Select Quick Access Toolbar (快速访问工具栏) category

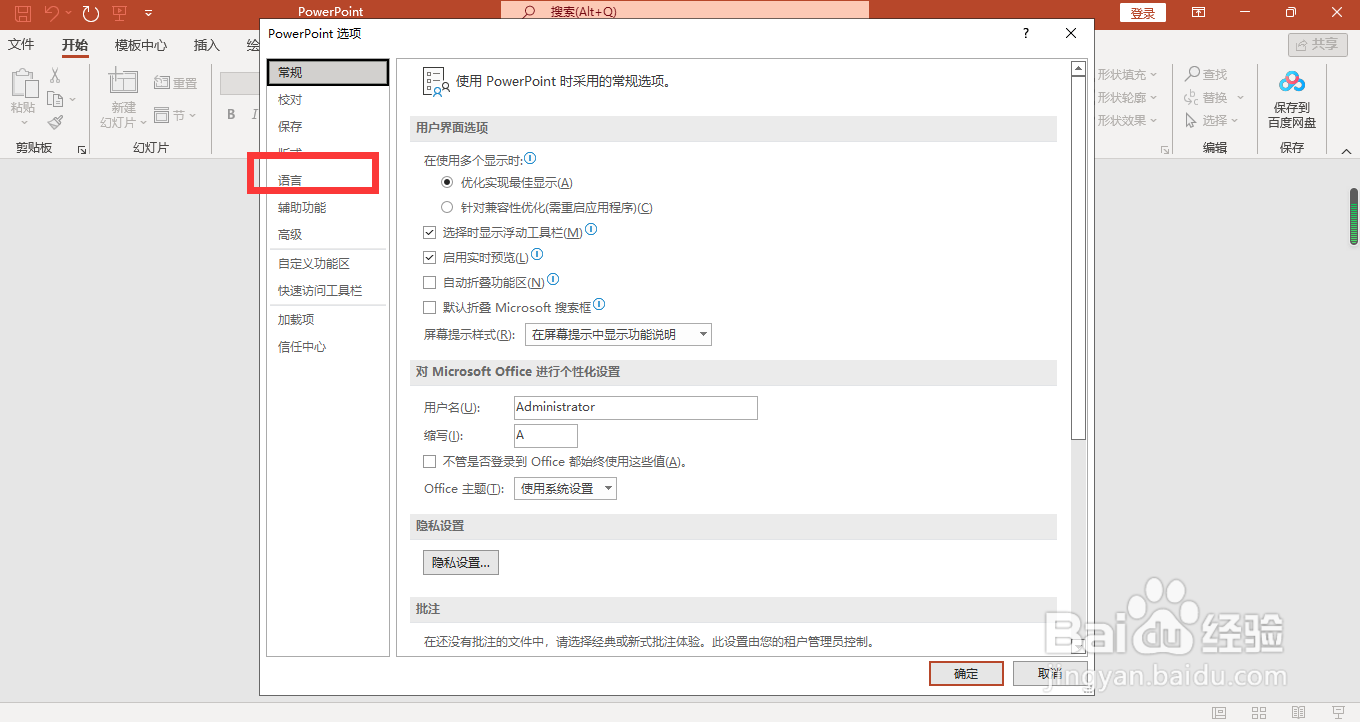click(328, 291)
